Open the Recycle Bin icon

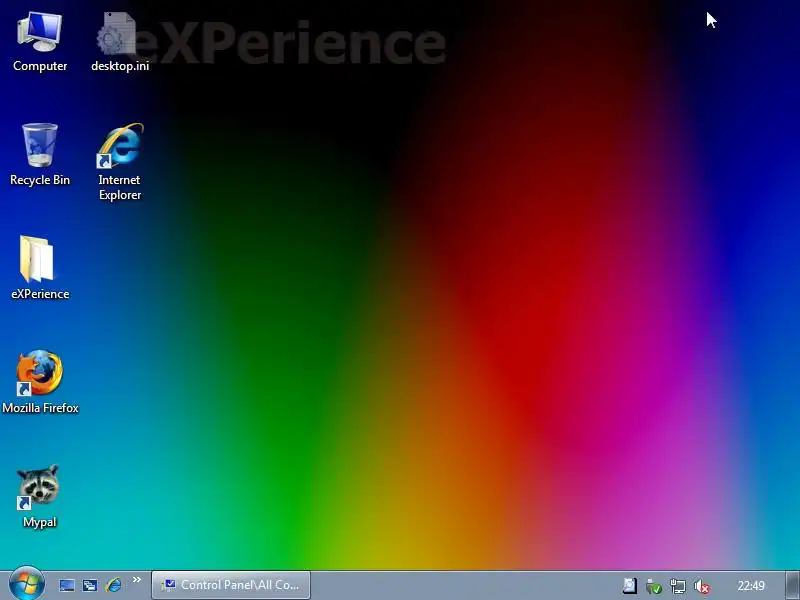(x=40, y=155)
